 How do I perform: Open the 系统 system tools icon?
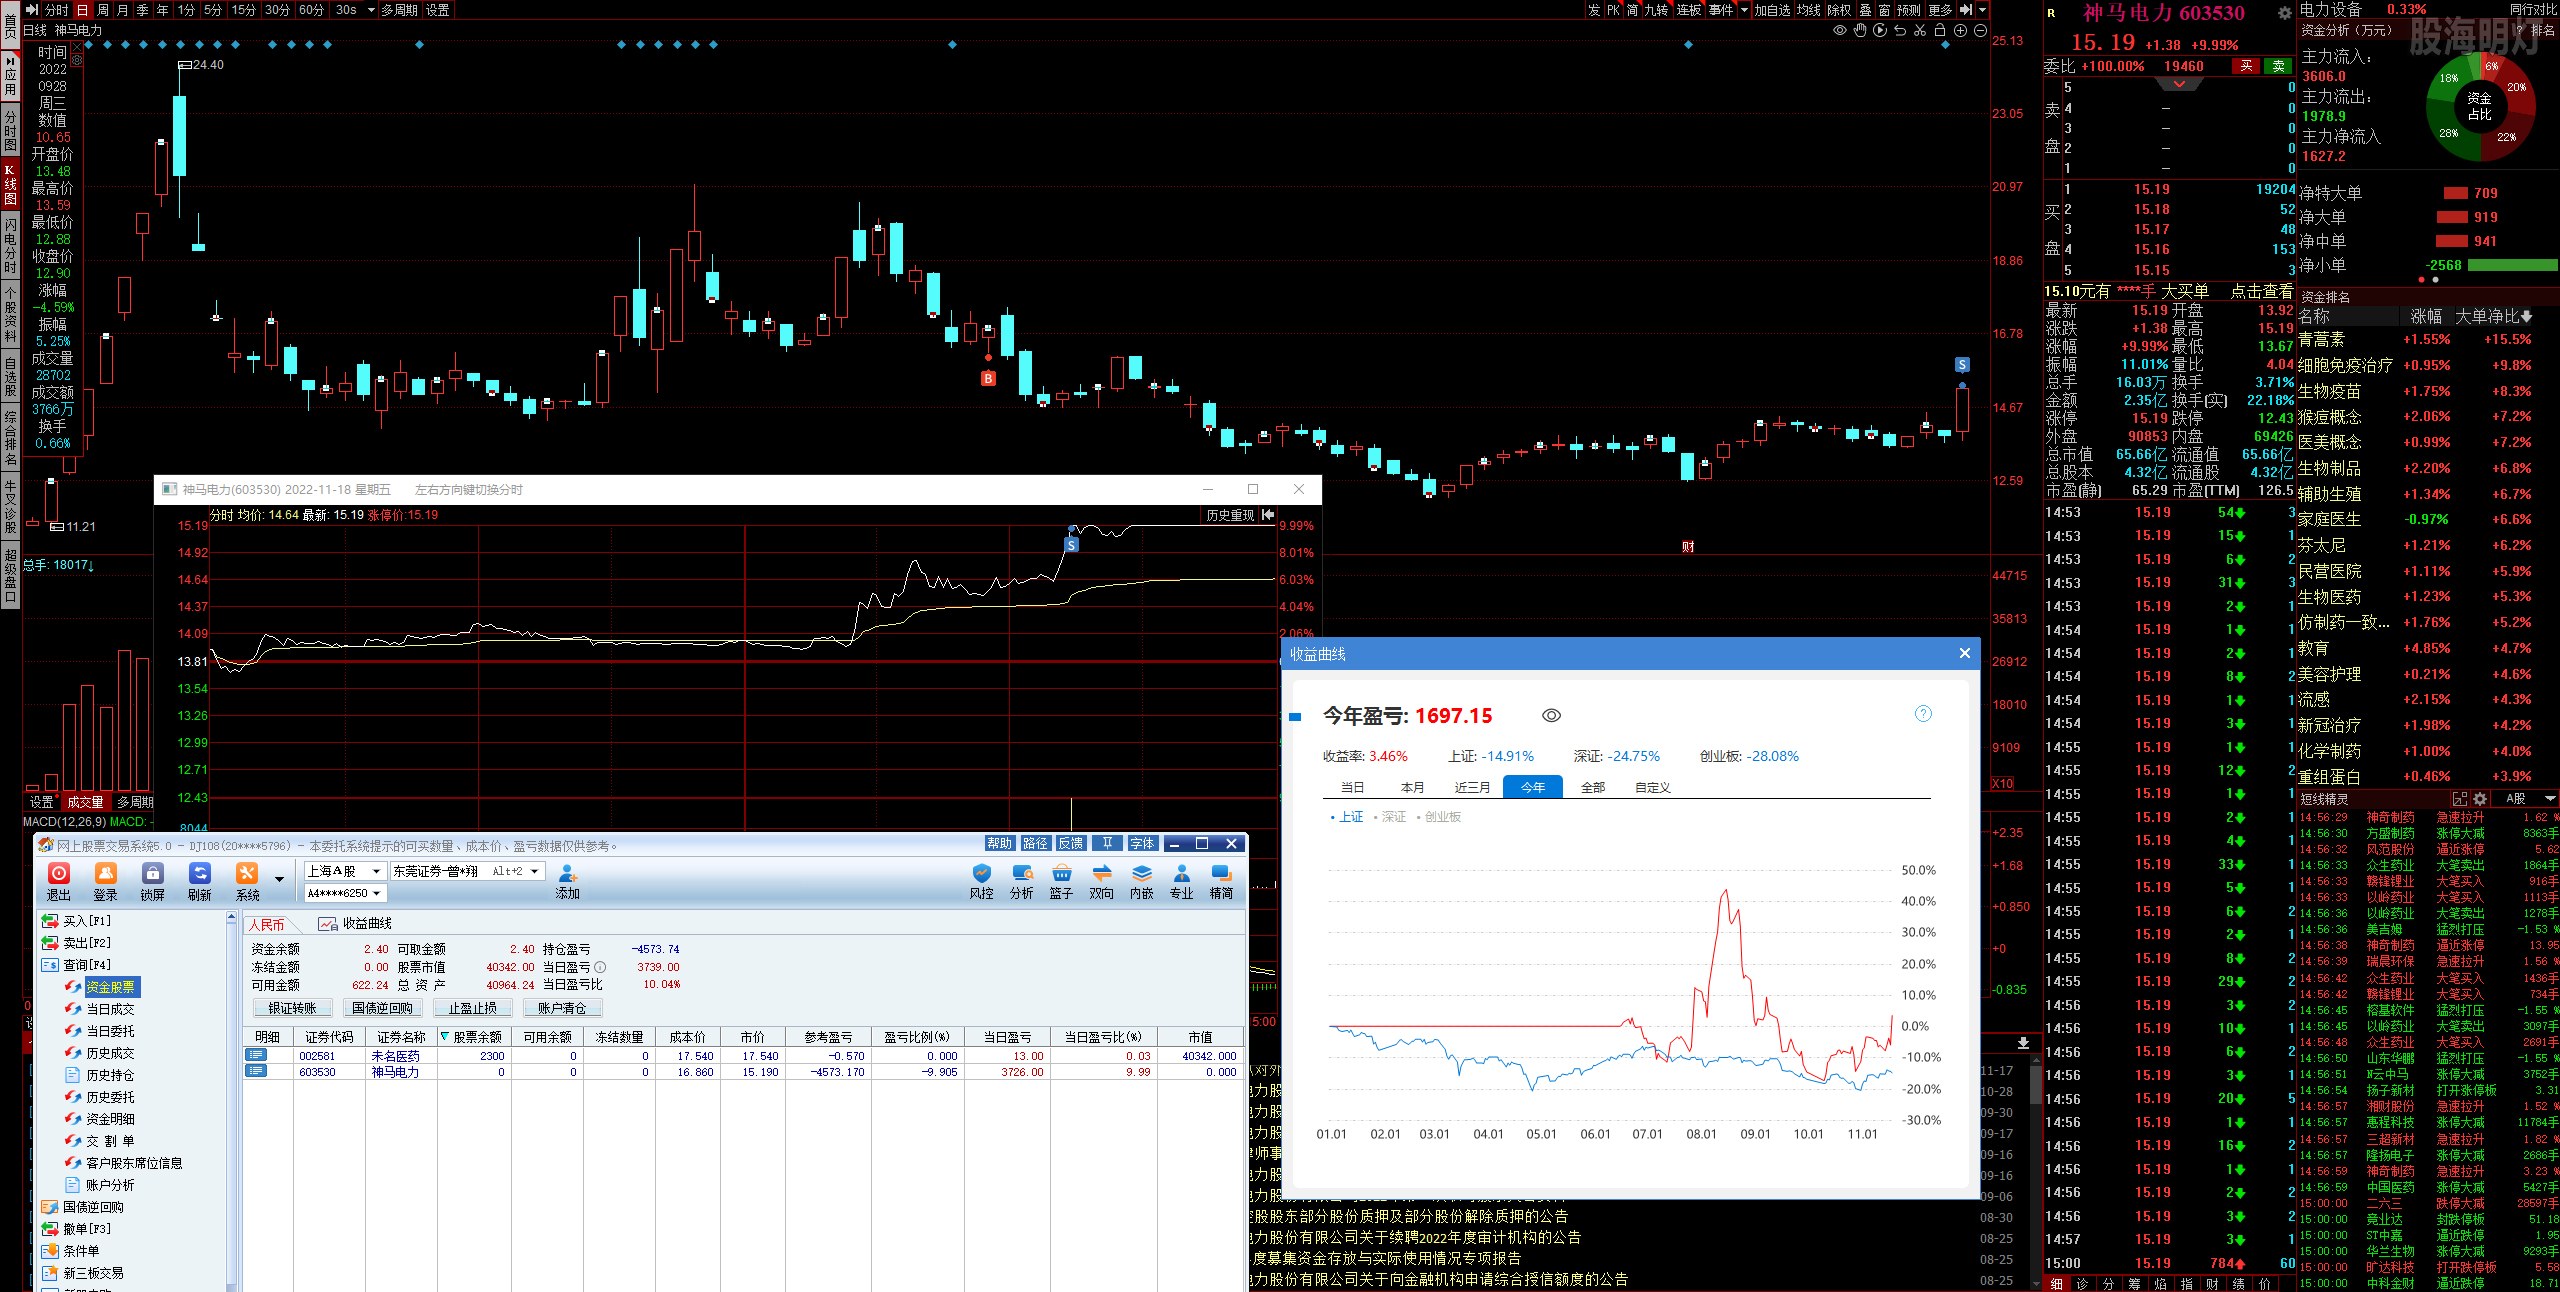point(247,881)
